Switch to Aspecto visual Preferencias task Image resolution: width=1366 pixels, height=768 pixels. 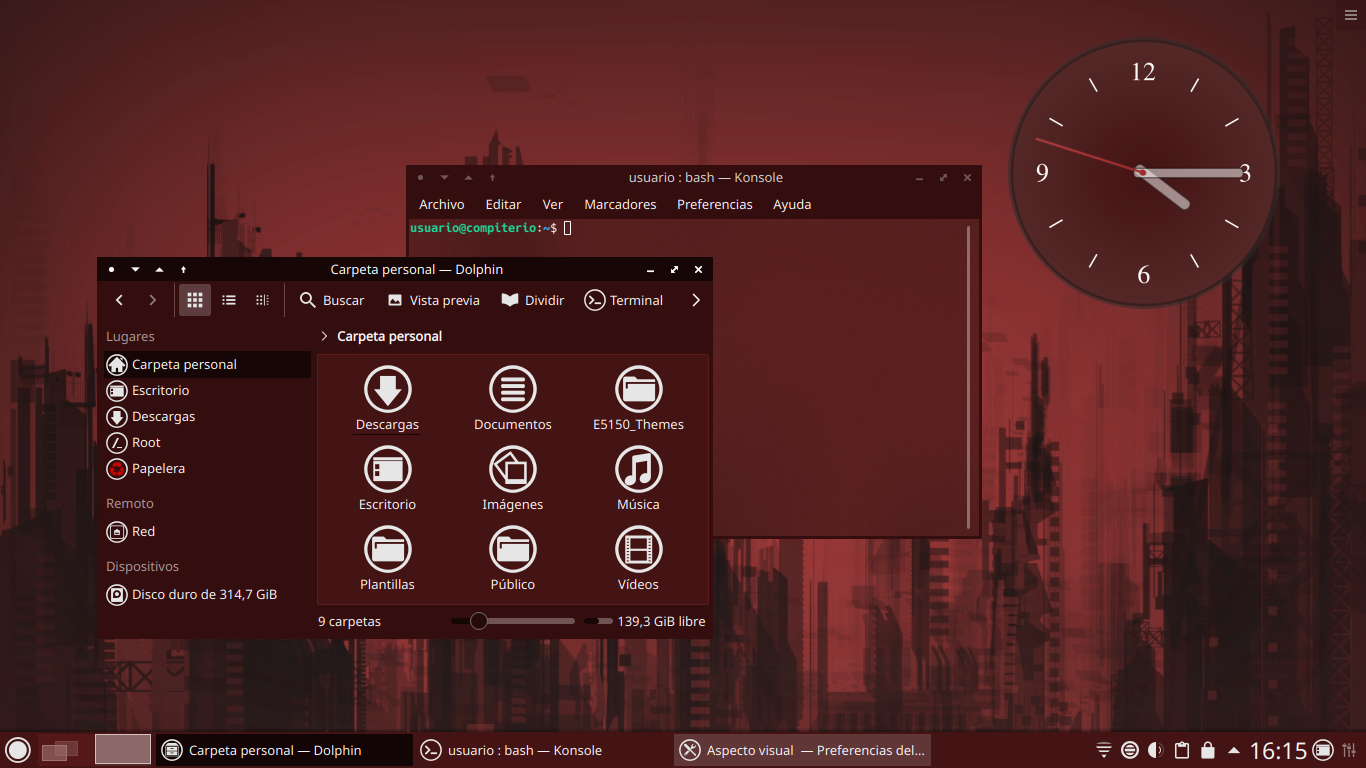(803, 750)
